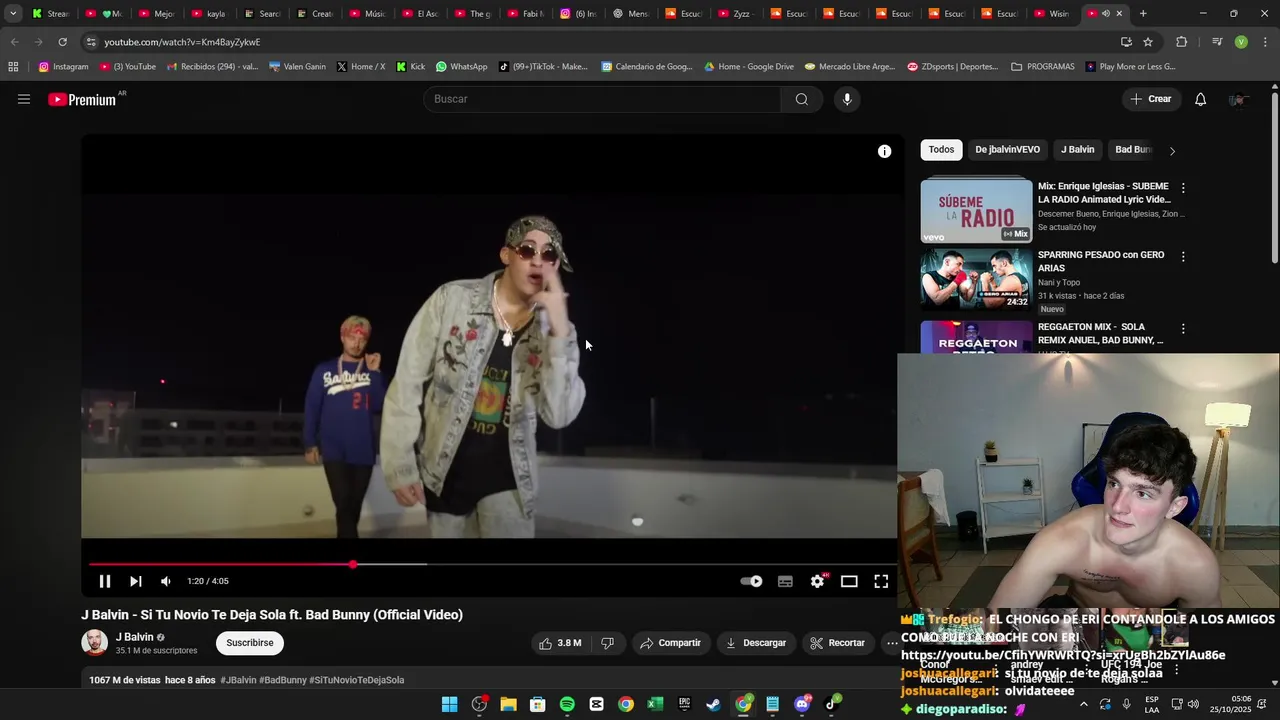Switch to the Wisin browser tab

(x=1051, y=14)
